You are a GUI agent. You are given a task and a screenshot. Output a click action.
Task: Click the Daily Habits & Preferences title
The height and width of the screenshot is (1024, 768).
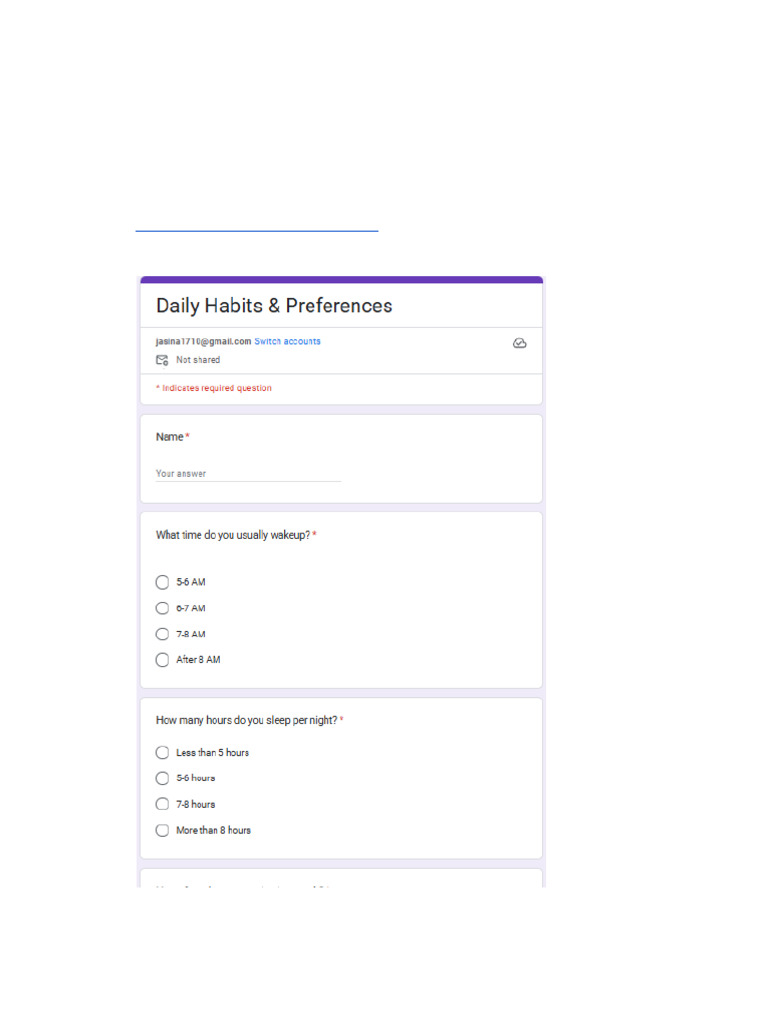pyautogui.click(x=274, y=306)
